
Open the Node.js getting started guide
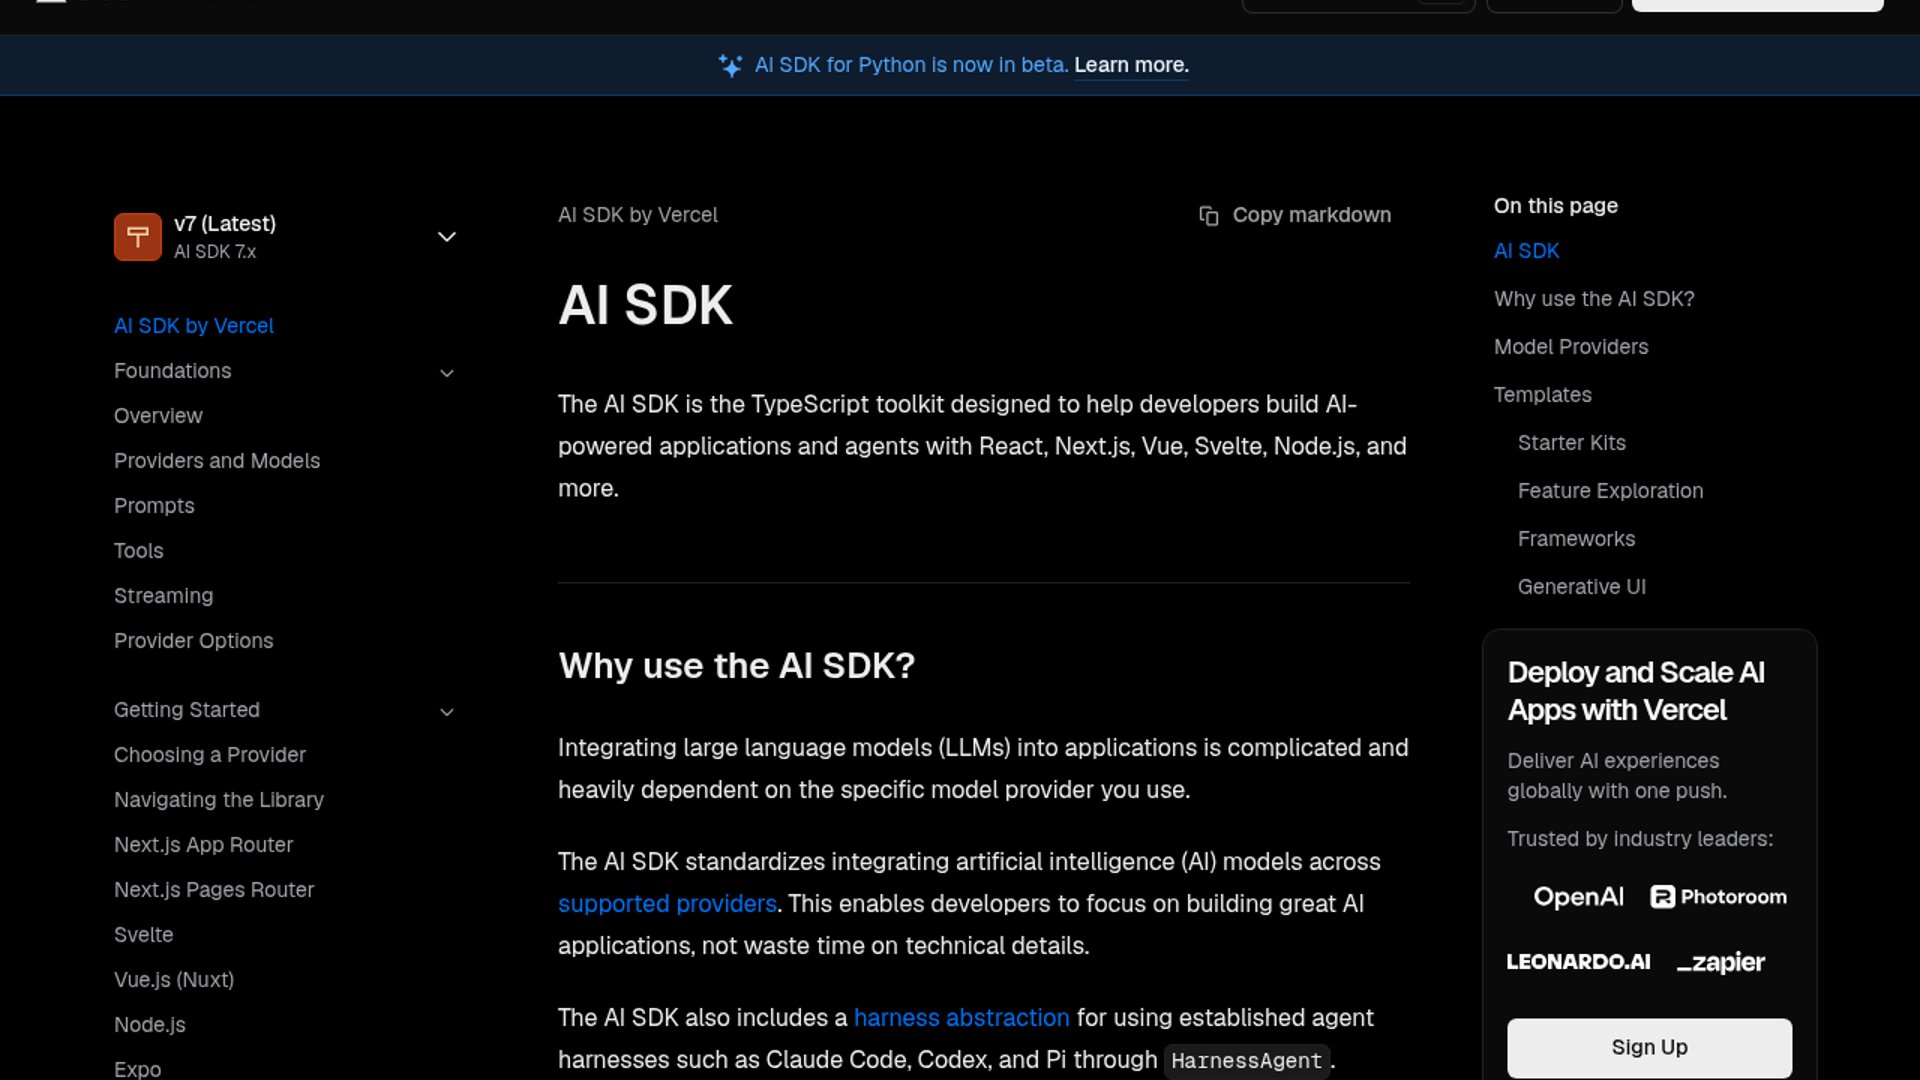[x=150, y=1025]
